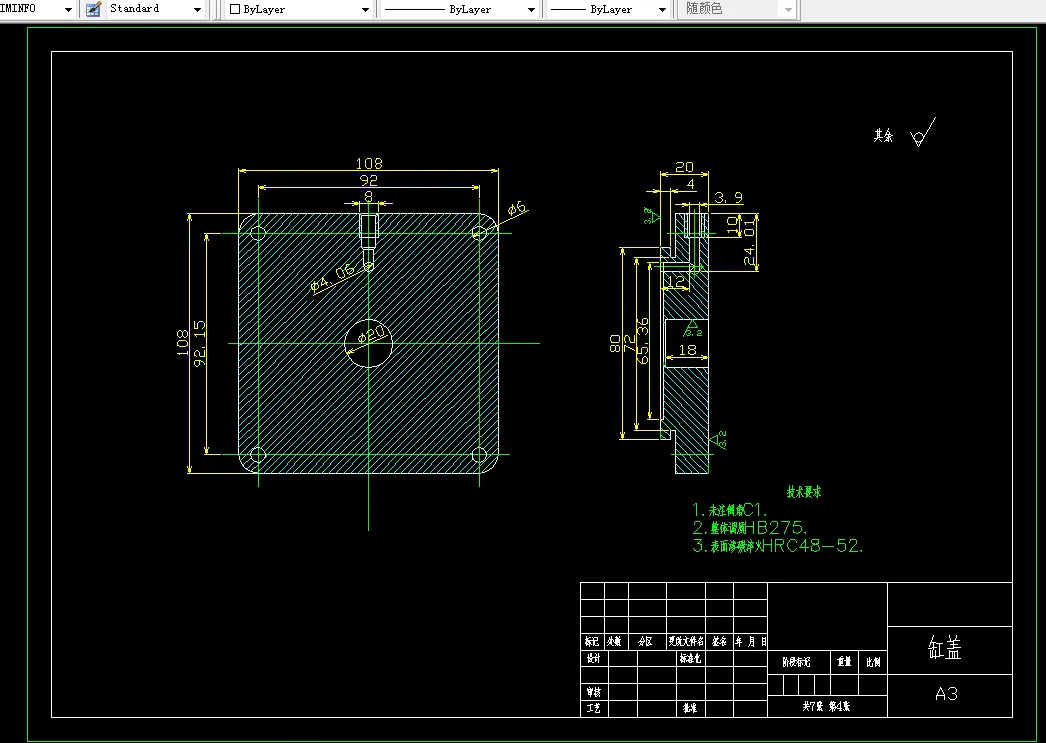Viewport: 1046px width, 743px height.
Task: Select the 12 dimension in section view
Action: pos(676,281)
